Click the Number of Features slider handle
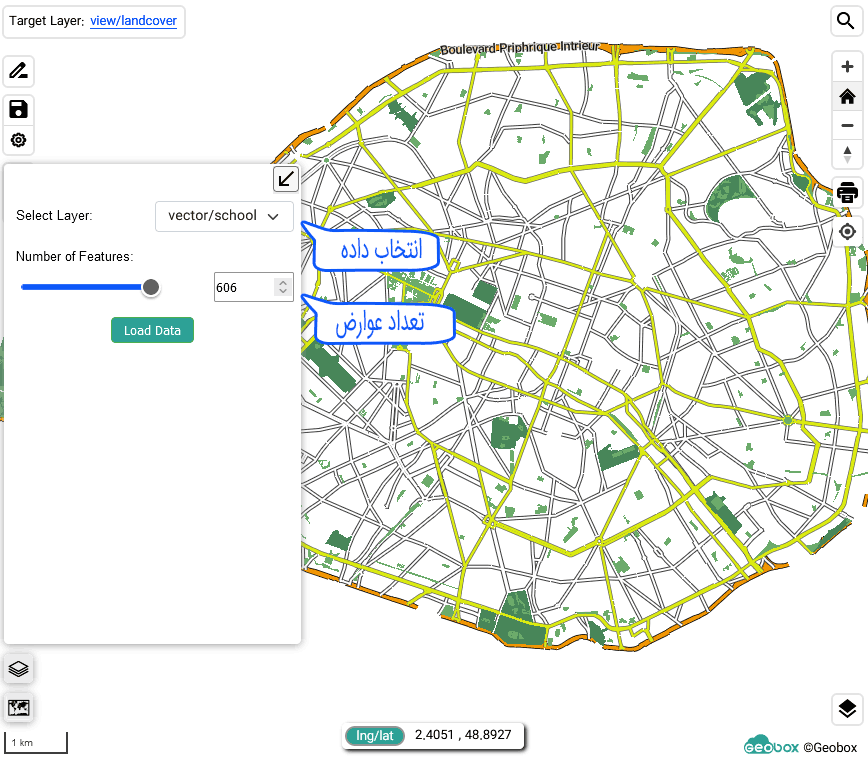This screenshot has width=868, height=759. (x=151, y=288)
